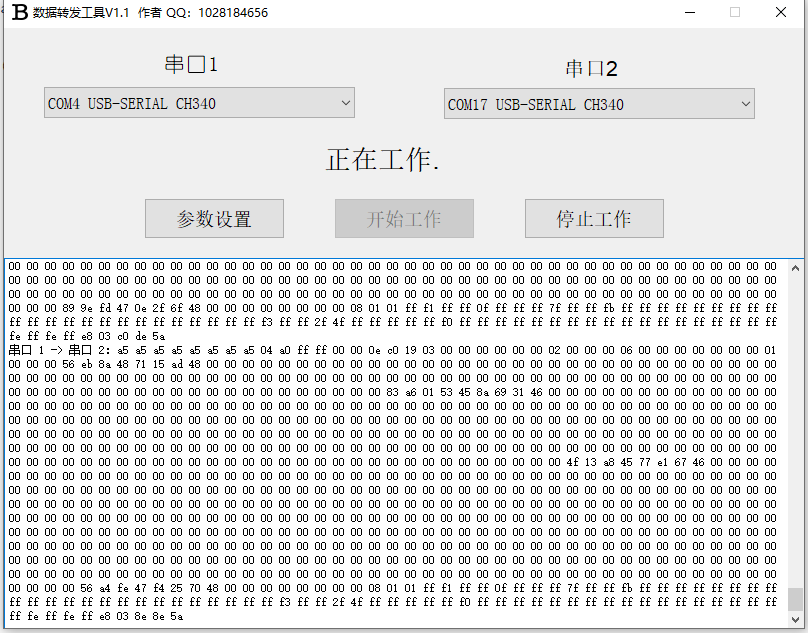This screenshot has height=633, width=808.
Task: Click the working status text 正在工作
Action: coord(383,161)
